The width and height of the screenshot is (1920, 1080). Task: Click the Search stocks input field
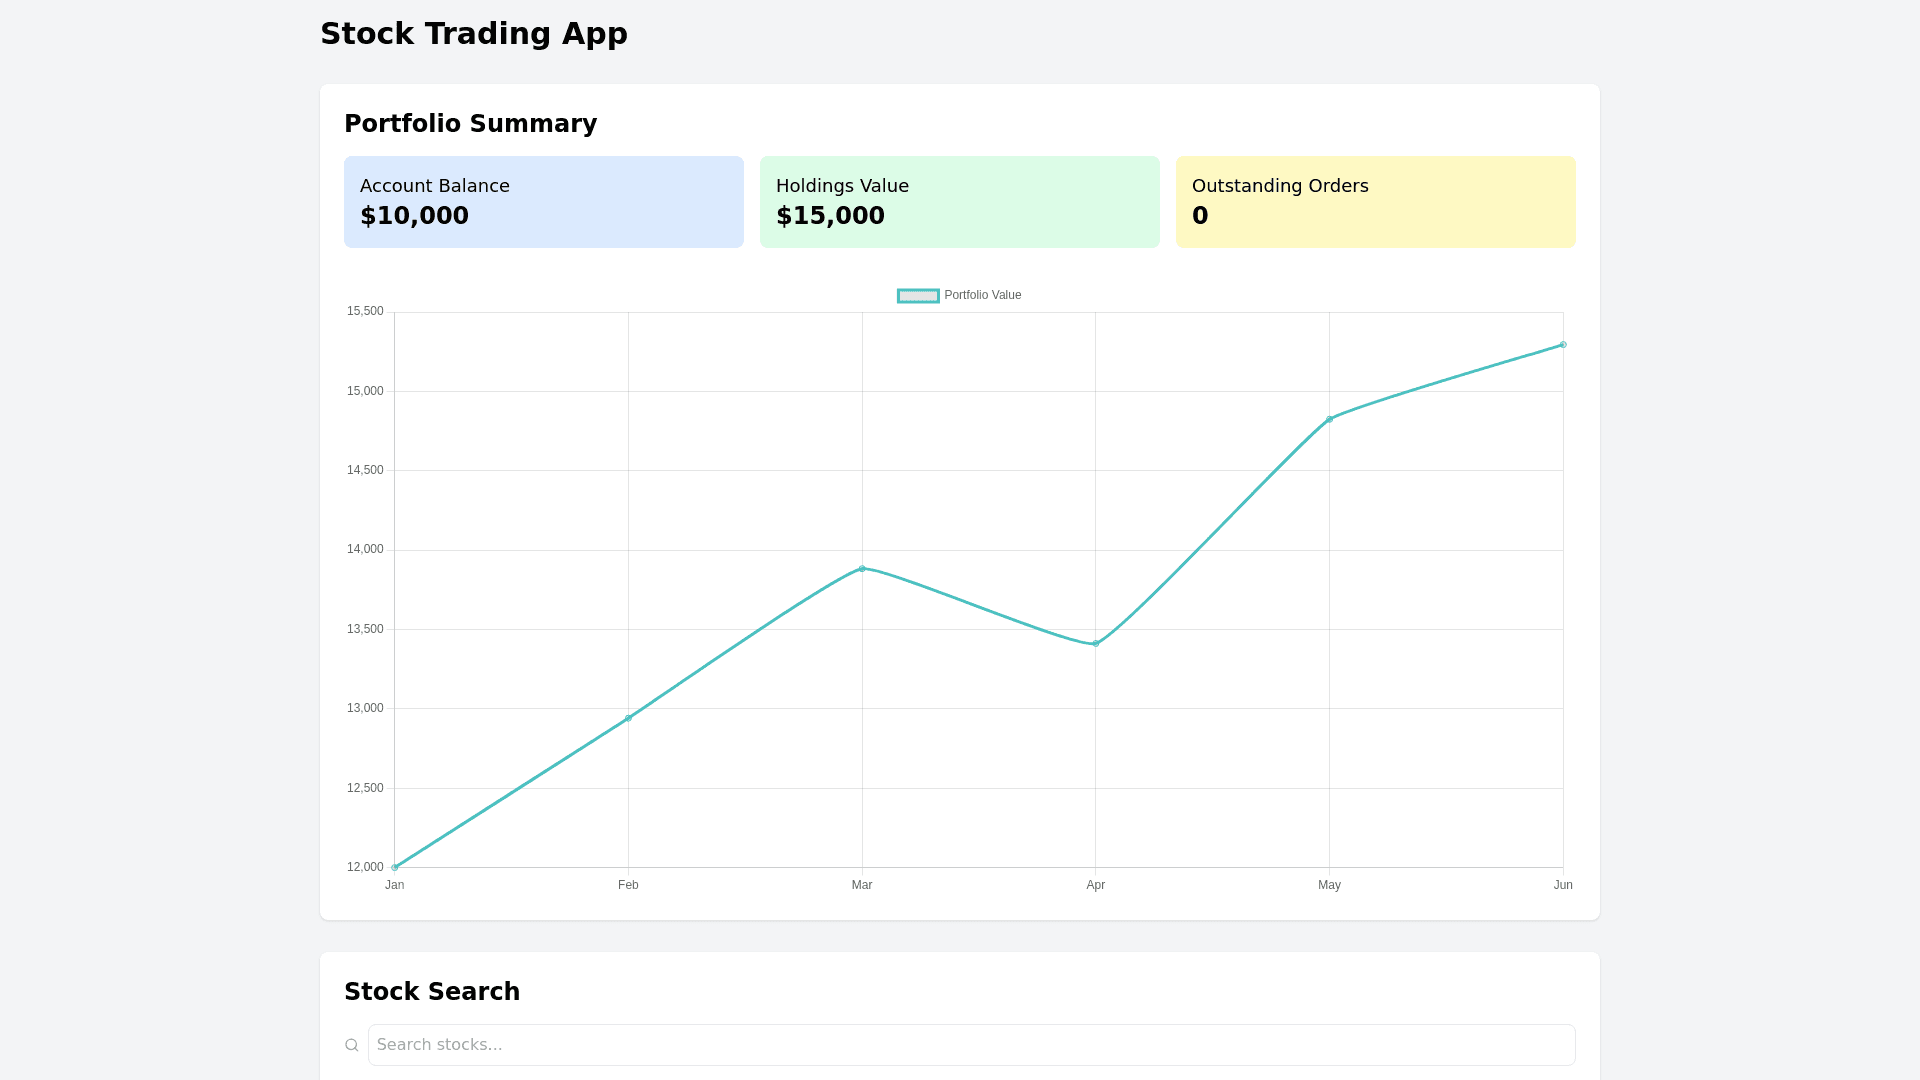970,1045
